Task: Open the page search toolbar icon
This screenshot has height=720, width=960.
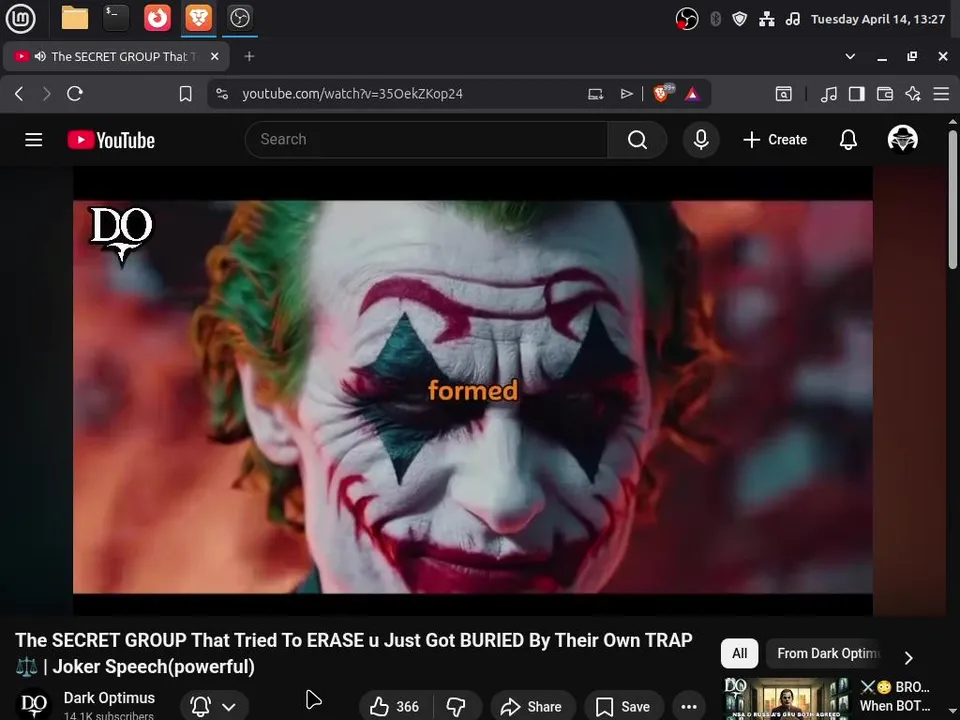Action: tap(783, 94)
